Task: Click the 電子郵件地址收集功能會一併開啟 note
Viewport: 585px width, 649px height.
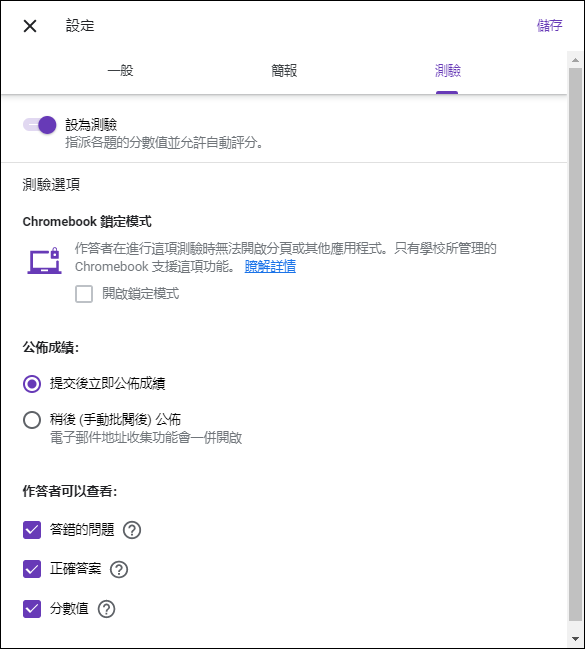Action: pyautogui.click(x=146, y=437)
